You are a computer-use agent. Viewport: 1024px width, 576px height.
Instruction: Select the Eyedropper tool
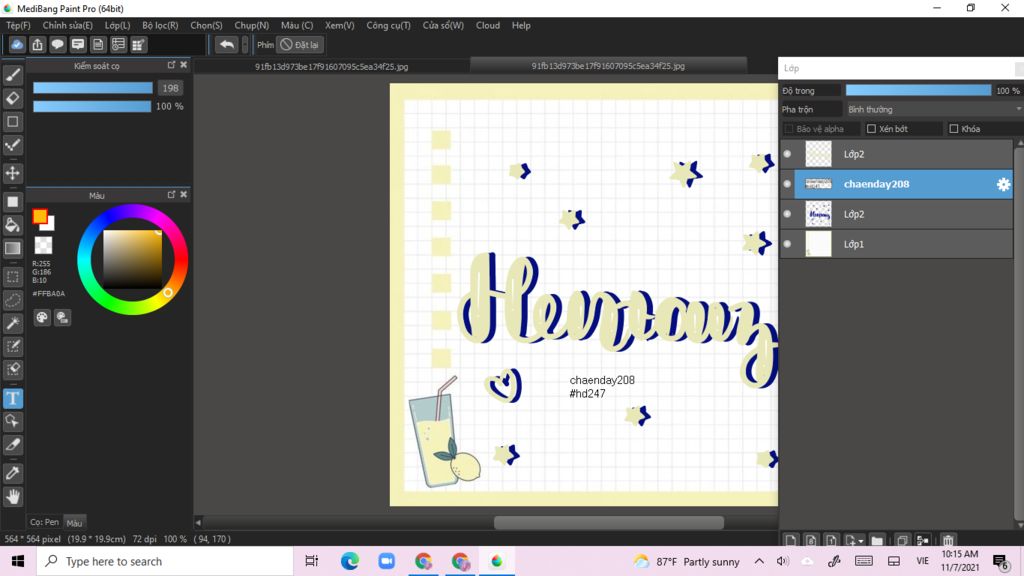(x=13, y=473)
